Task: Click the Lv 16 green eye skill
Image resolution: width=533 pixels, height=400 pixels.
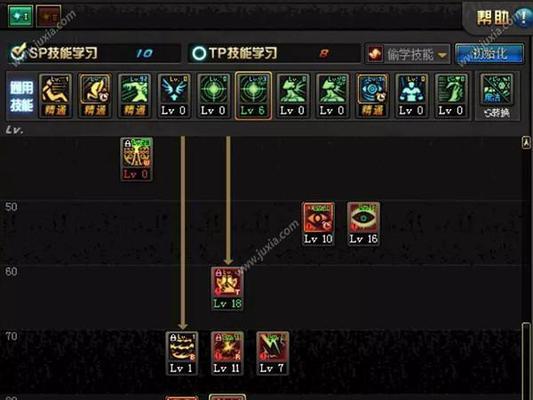Action: click(363, 224)
